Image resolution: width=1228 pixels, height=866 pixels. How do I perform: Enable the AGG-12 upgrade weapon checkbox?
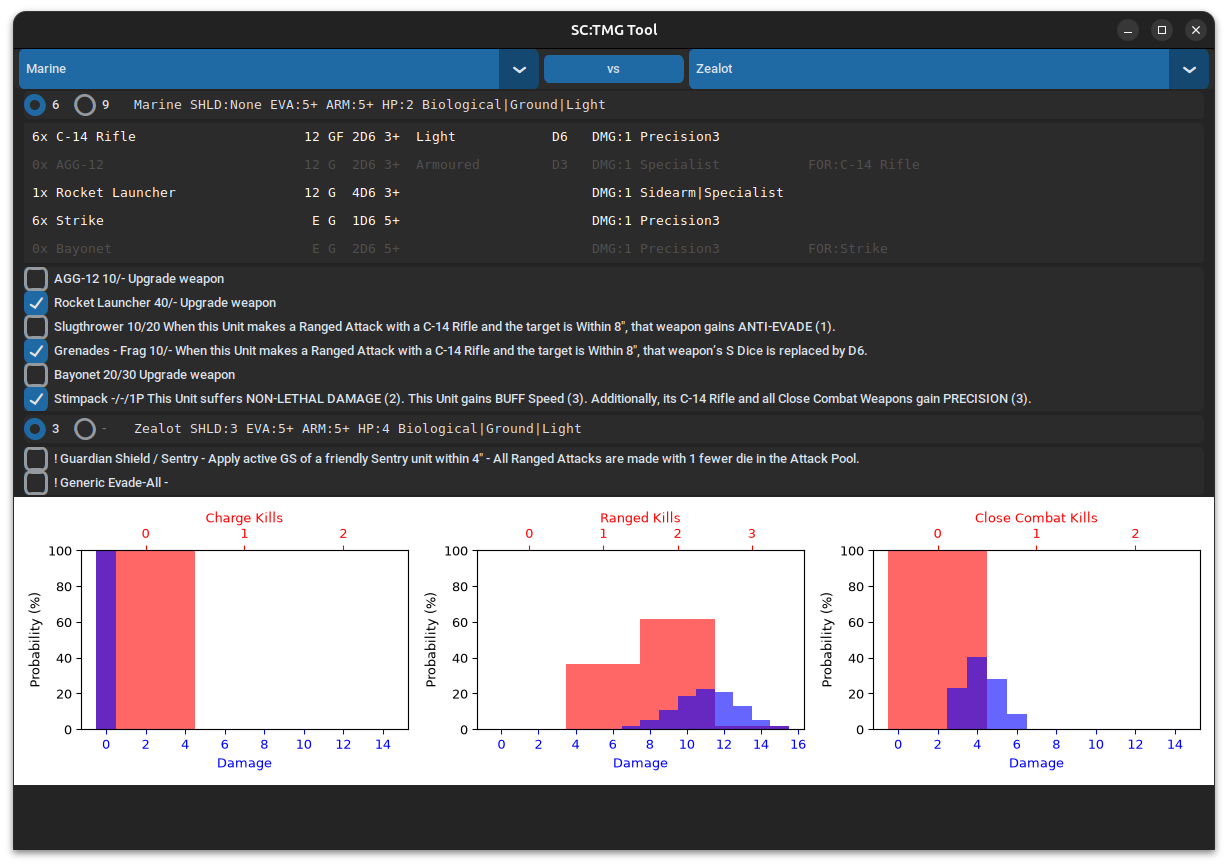point(36,279)
